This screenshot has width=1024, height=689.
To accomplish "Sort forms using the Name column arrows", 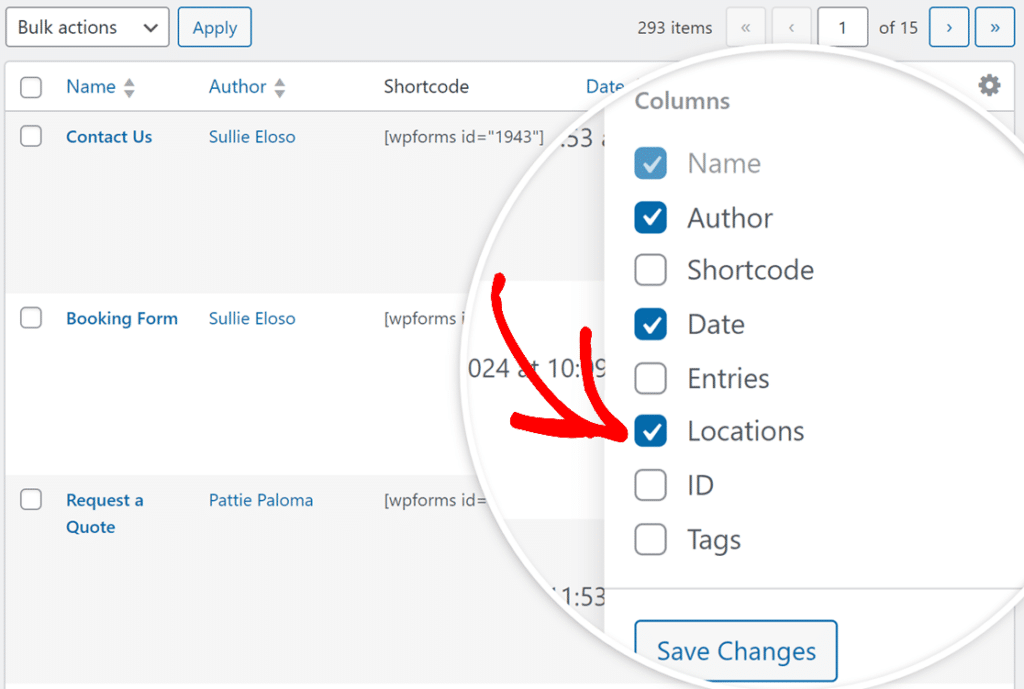I will [129, 87].
